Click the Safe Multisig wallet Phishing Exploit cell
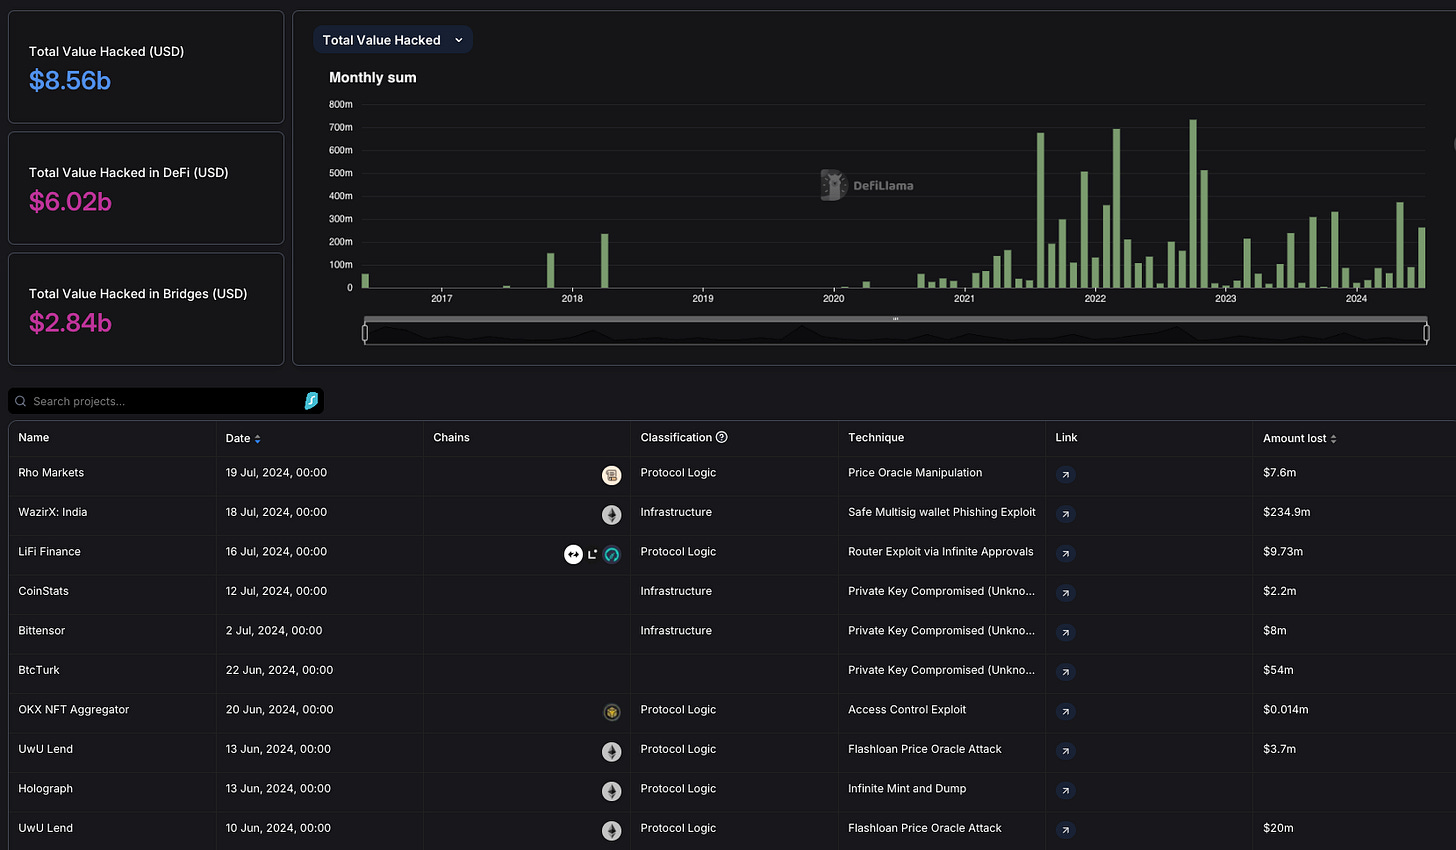 pos(941,512)
